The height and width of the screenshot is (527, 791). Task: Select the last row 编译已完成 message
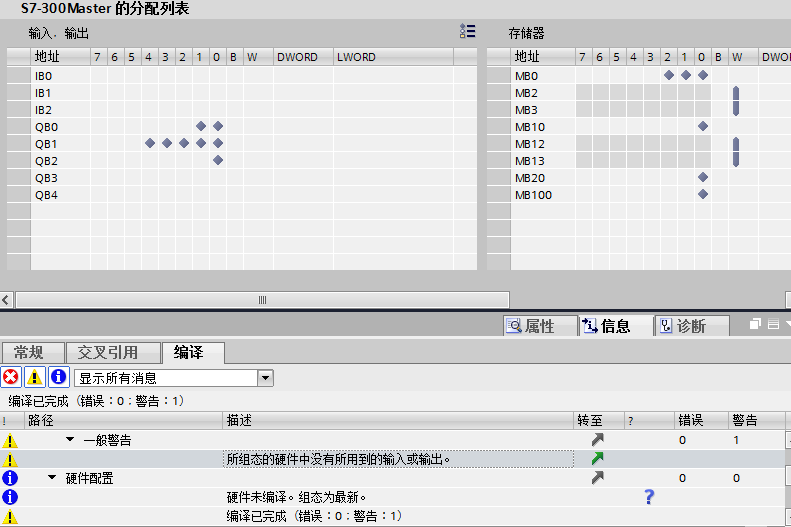pyautogui.click(x=314, y=516)
